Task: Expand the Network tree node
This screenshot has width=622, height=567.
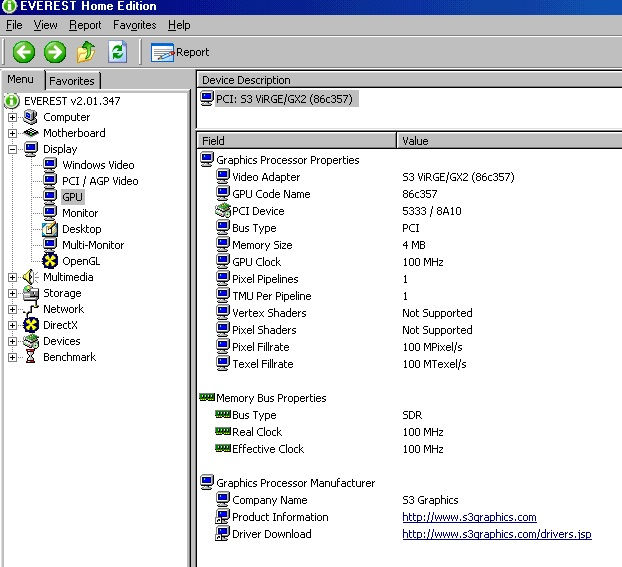Action: [12, 309]
